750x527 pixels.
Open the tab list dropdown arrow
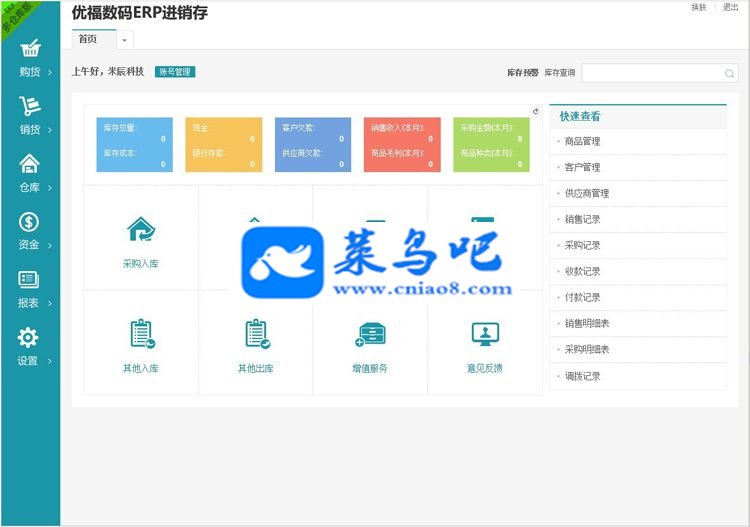(124, 40)
